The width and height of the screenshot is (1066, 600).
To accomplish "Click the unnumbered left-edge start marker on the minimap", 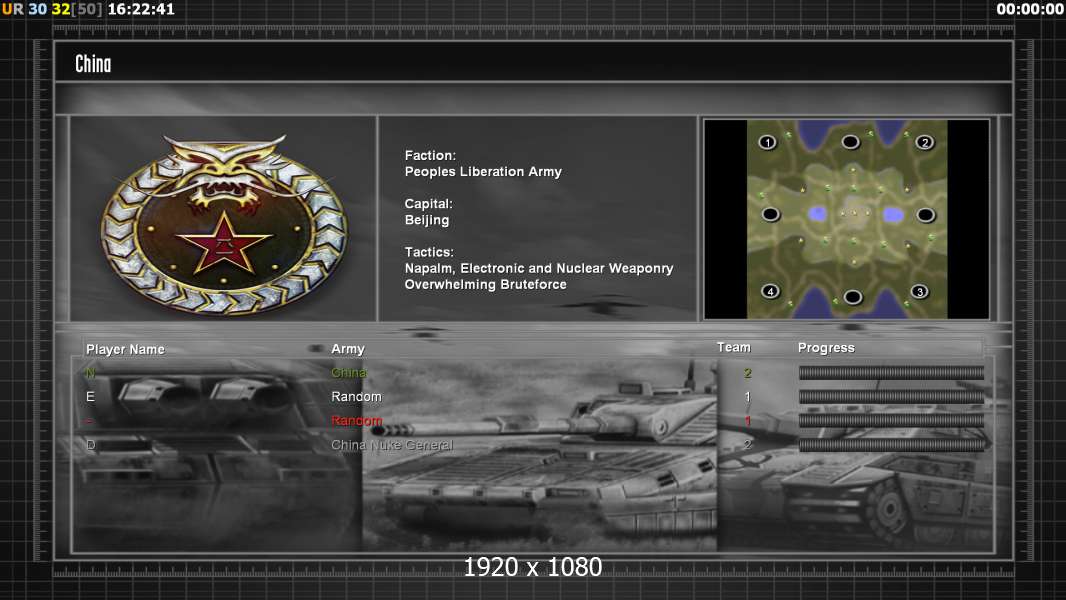I will point(770,214).
